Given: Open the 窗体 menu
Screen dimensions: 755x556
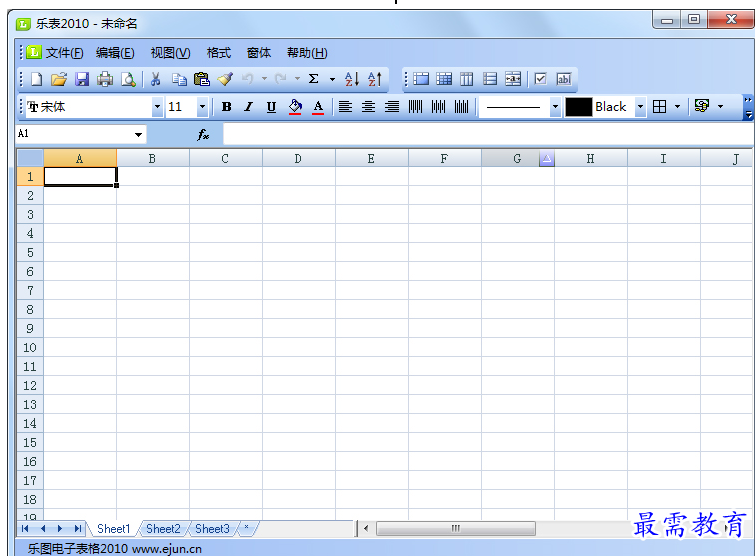Looking at the screenshot, I should (259, 52).
